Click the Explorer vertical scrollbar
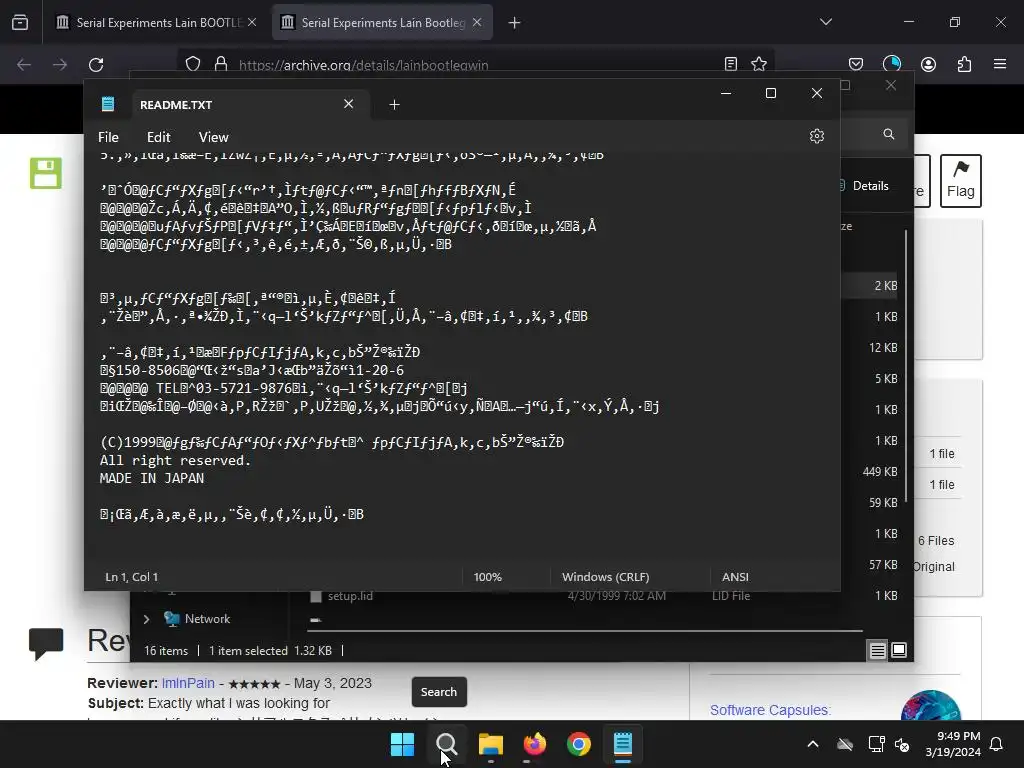This screenshot has width=1024, height=768. pos(906,366)
